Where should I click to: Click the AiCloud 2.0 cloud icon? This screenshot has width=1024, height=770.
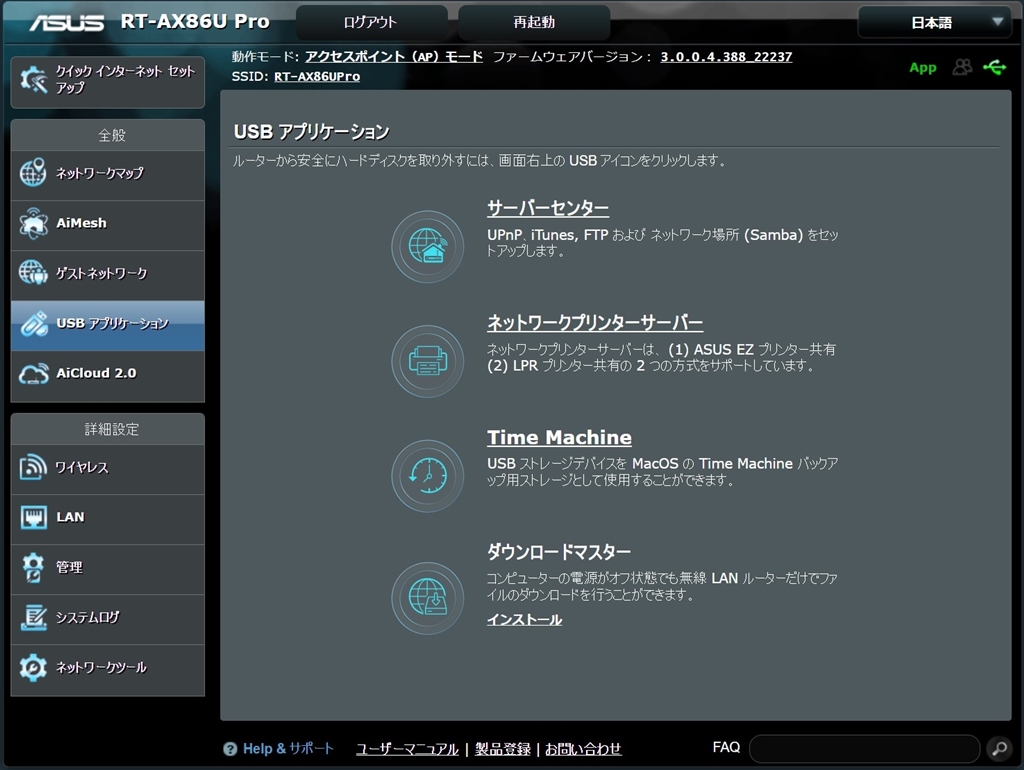pyautogui.click(x=33, y=374)
